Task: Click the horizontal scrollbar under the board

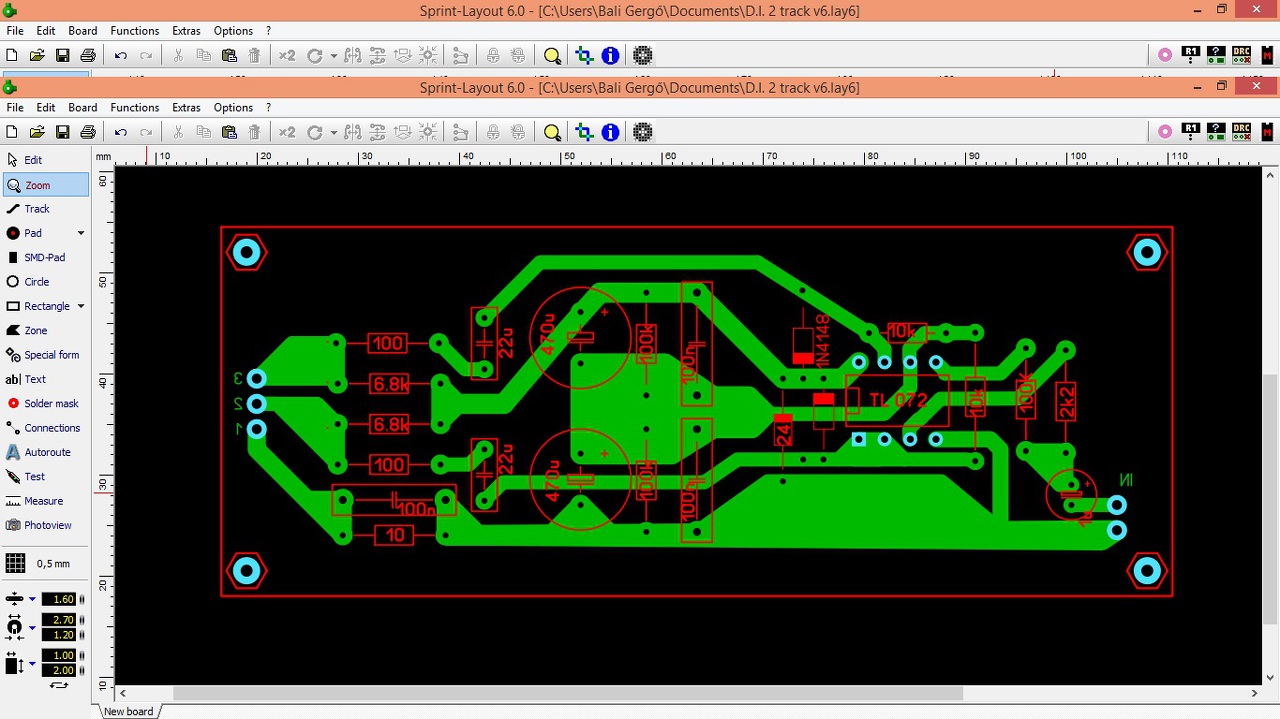Action: (x=568, y=693)
